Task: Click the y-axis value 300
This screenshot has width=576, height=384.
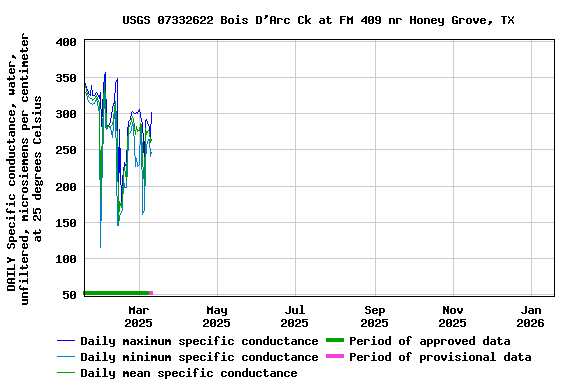Action: [66, 114]
